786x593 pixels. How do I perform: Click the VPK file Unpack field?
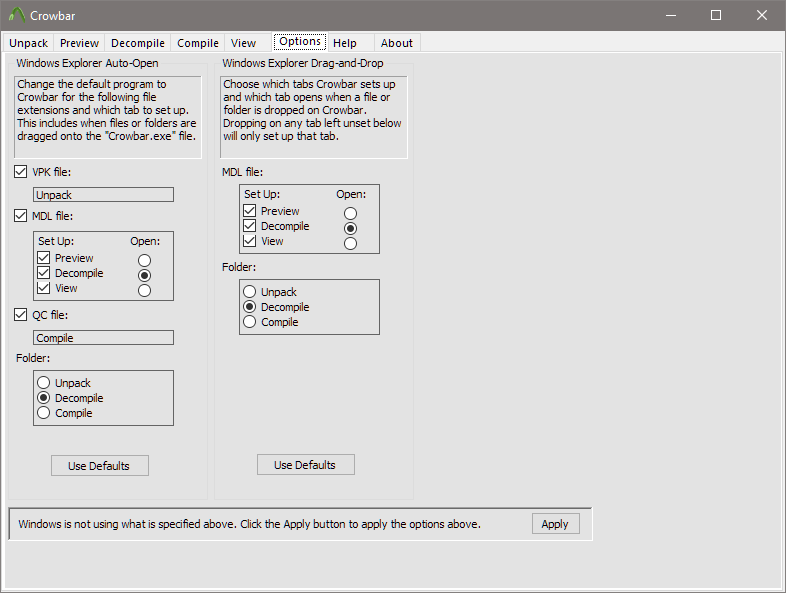103,195
